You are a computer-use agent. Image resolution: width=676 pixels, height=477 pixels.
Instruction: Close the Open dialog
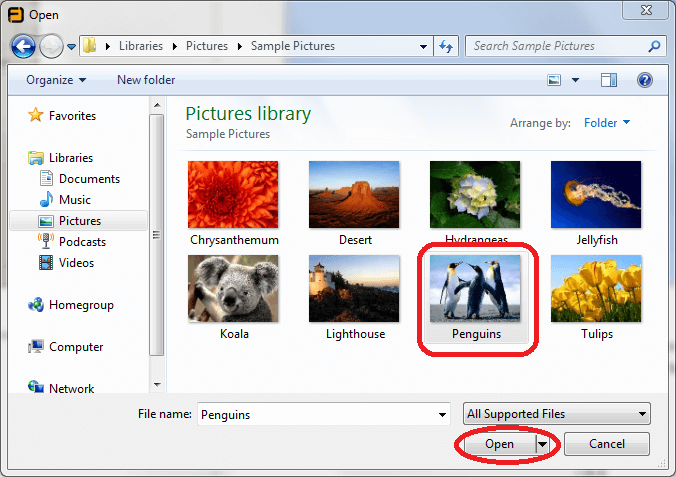click(x=646, y=10)
